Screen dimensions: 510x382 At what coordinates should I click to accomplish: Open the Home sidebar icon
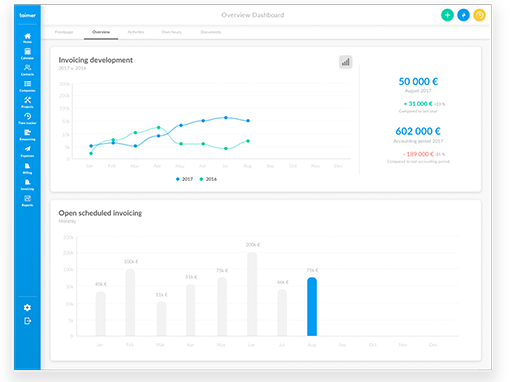coord(27,38)
